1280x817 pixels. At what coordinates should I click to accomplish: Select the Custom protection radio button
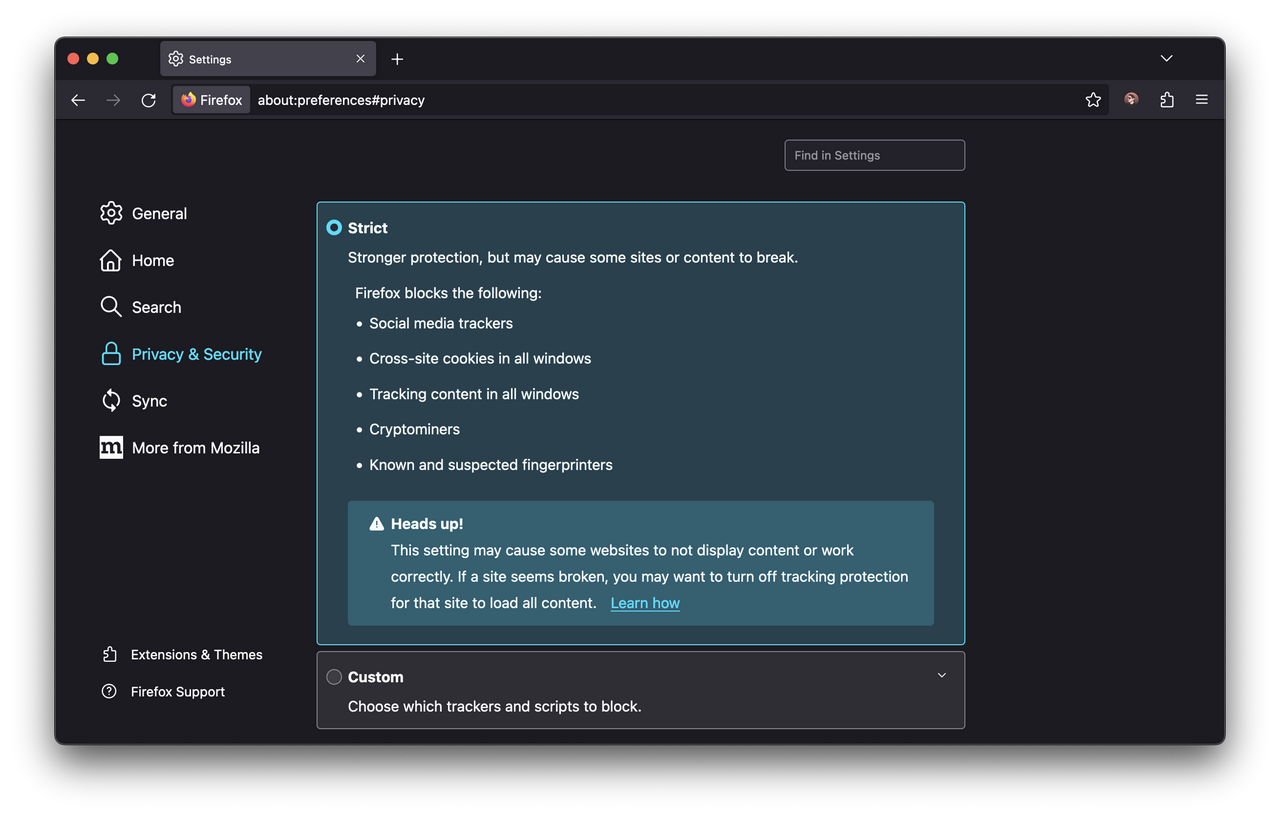pos(334,677)
